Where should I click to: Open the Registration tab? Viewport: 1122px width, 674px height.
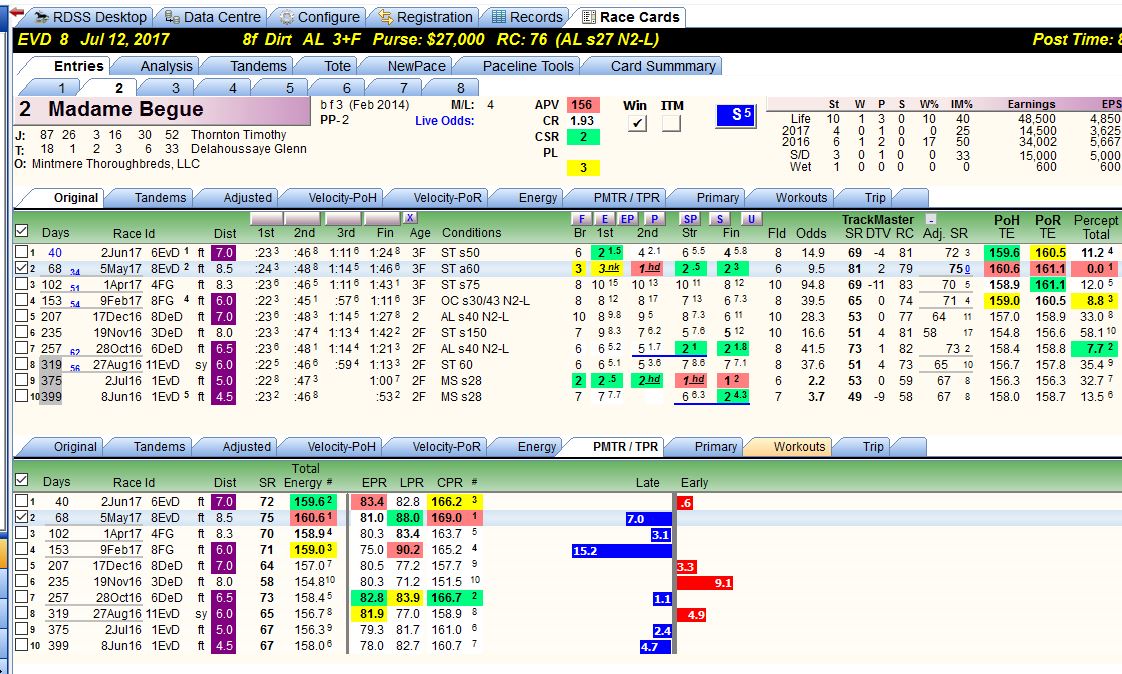pyautogui.click(x=426, y=16)
